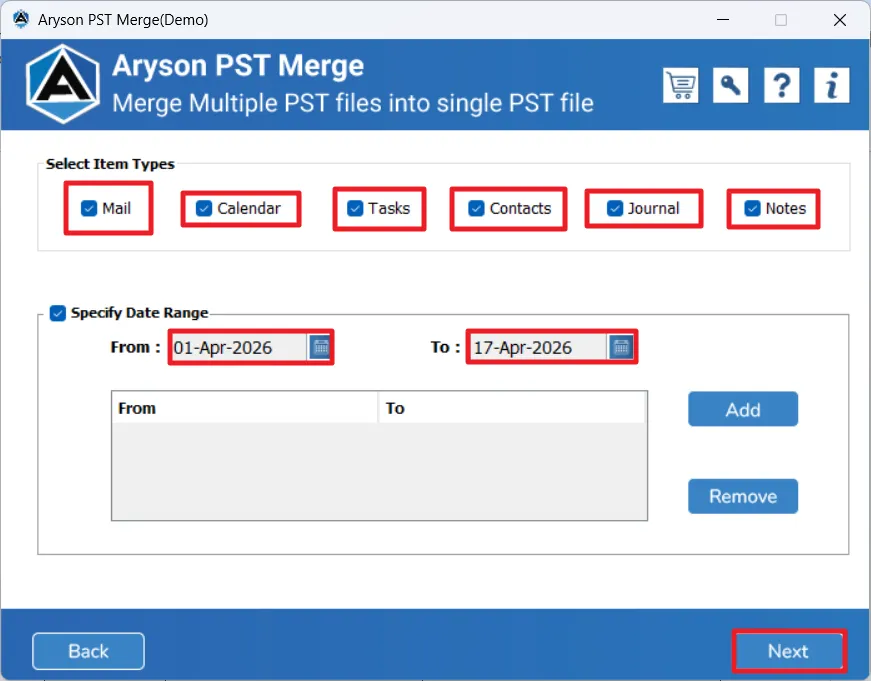Go to the Next step
Image resolution: width=871 pixels, height=681 pixels.
[789, 651]
